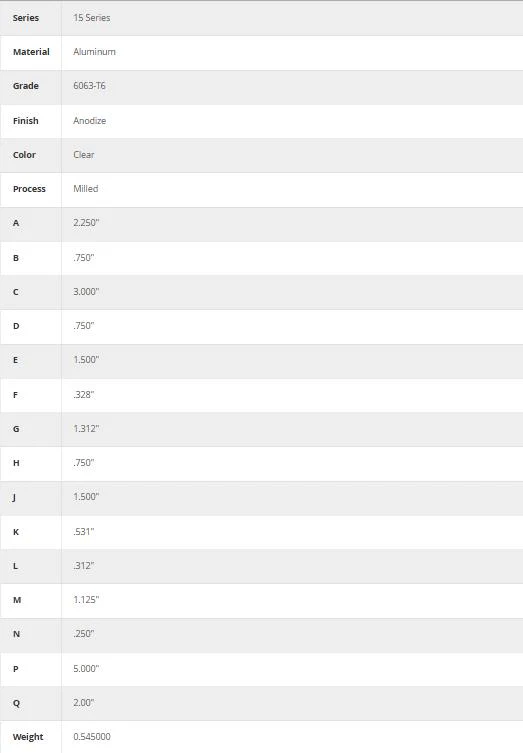The height and width of the screenshot is (753, 523).
Task: Select dimension P value 5.000"
Action: point(86,668)
